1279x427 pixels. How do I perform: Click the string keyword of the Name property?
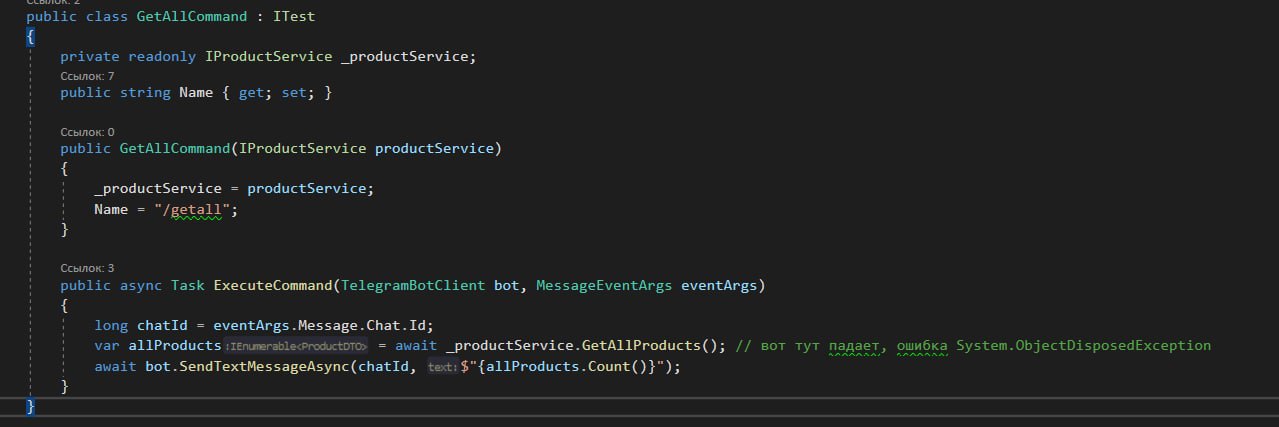click(145, 93)
